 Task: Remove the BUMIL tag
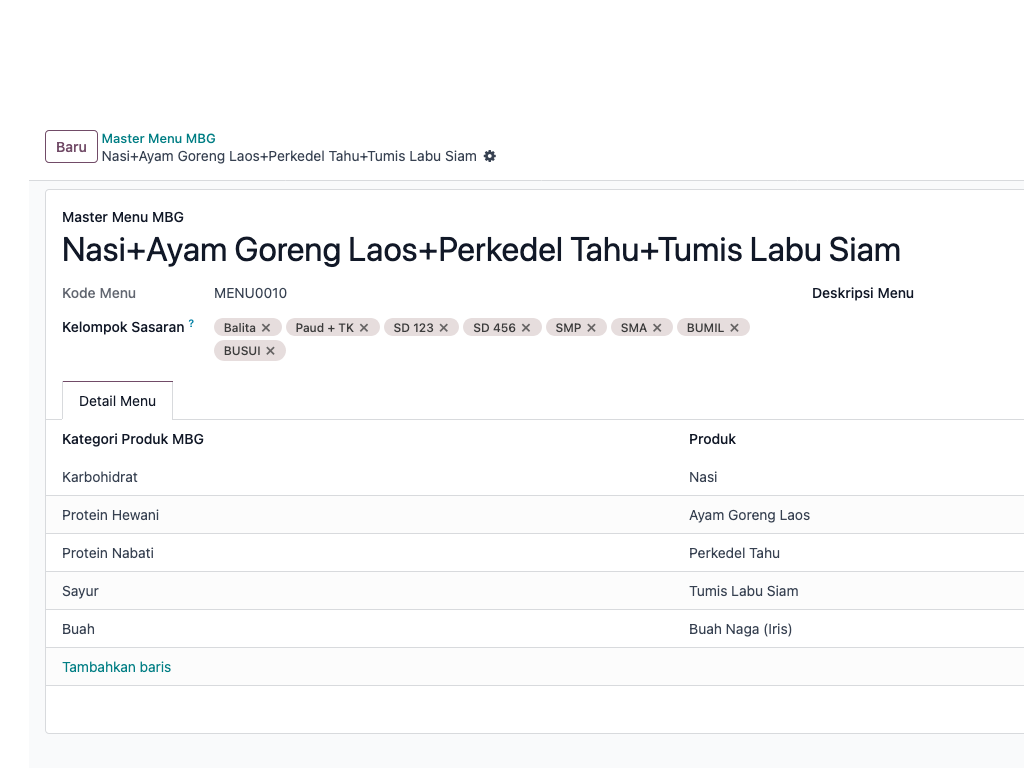734,328
